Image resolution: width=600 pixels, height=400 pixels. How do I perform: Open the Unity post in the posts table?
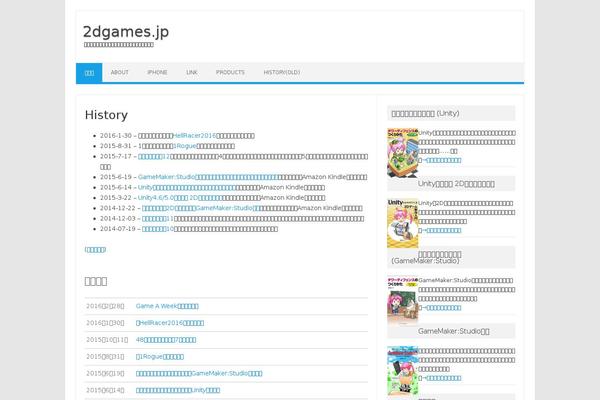coord(178,390)
